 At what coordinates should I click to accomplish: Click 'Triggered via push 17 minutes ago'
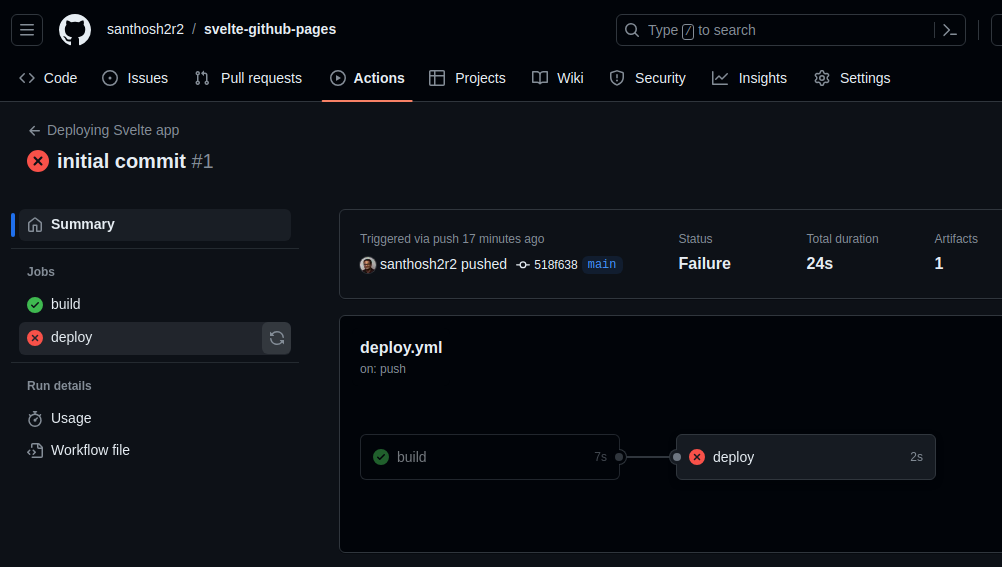(x=452, y=239)
